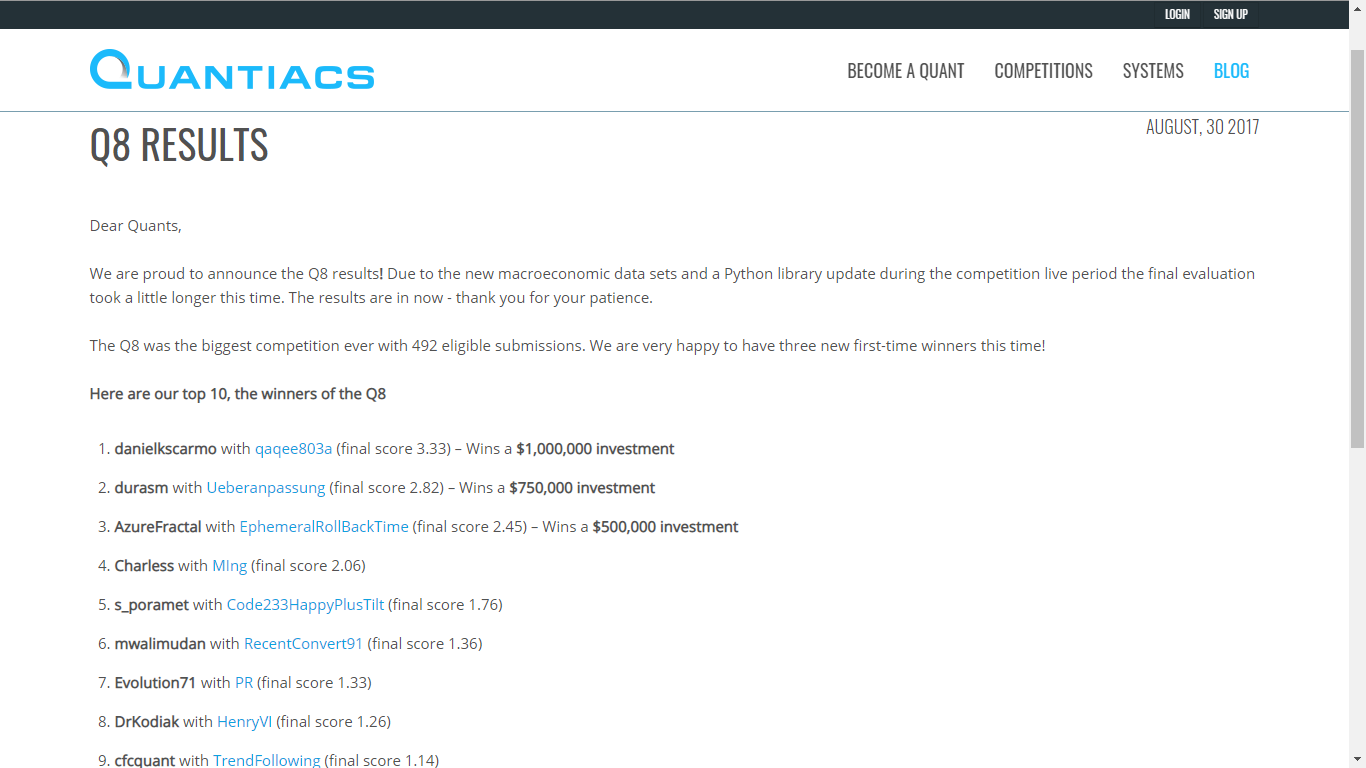Click the username cfcquant
Viewport: 1366px width, 768px height.
[x=145, y=760]
